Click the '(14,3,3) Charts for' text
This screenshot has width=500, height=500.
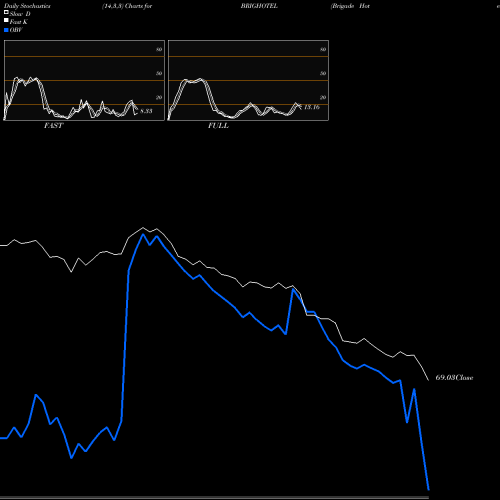[127, 6]
